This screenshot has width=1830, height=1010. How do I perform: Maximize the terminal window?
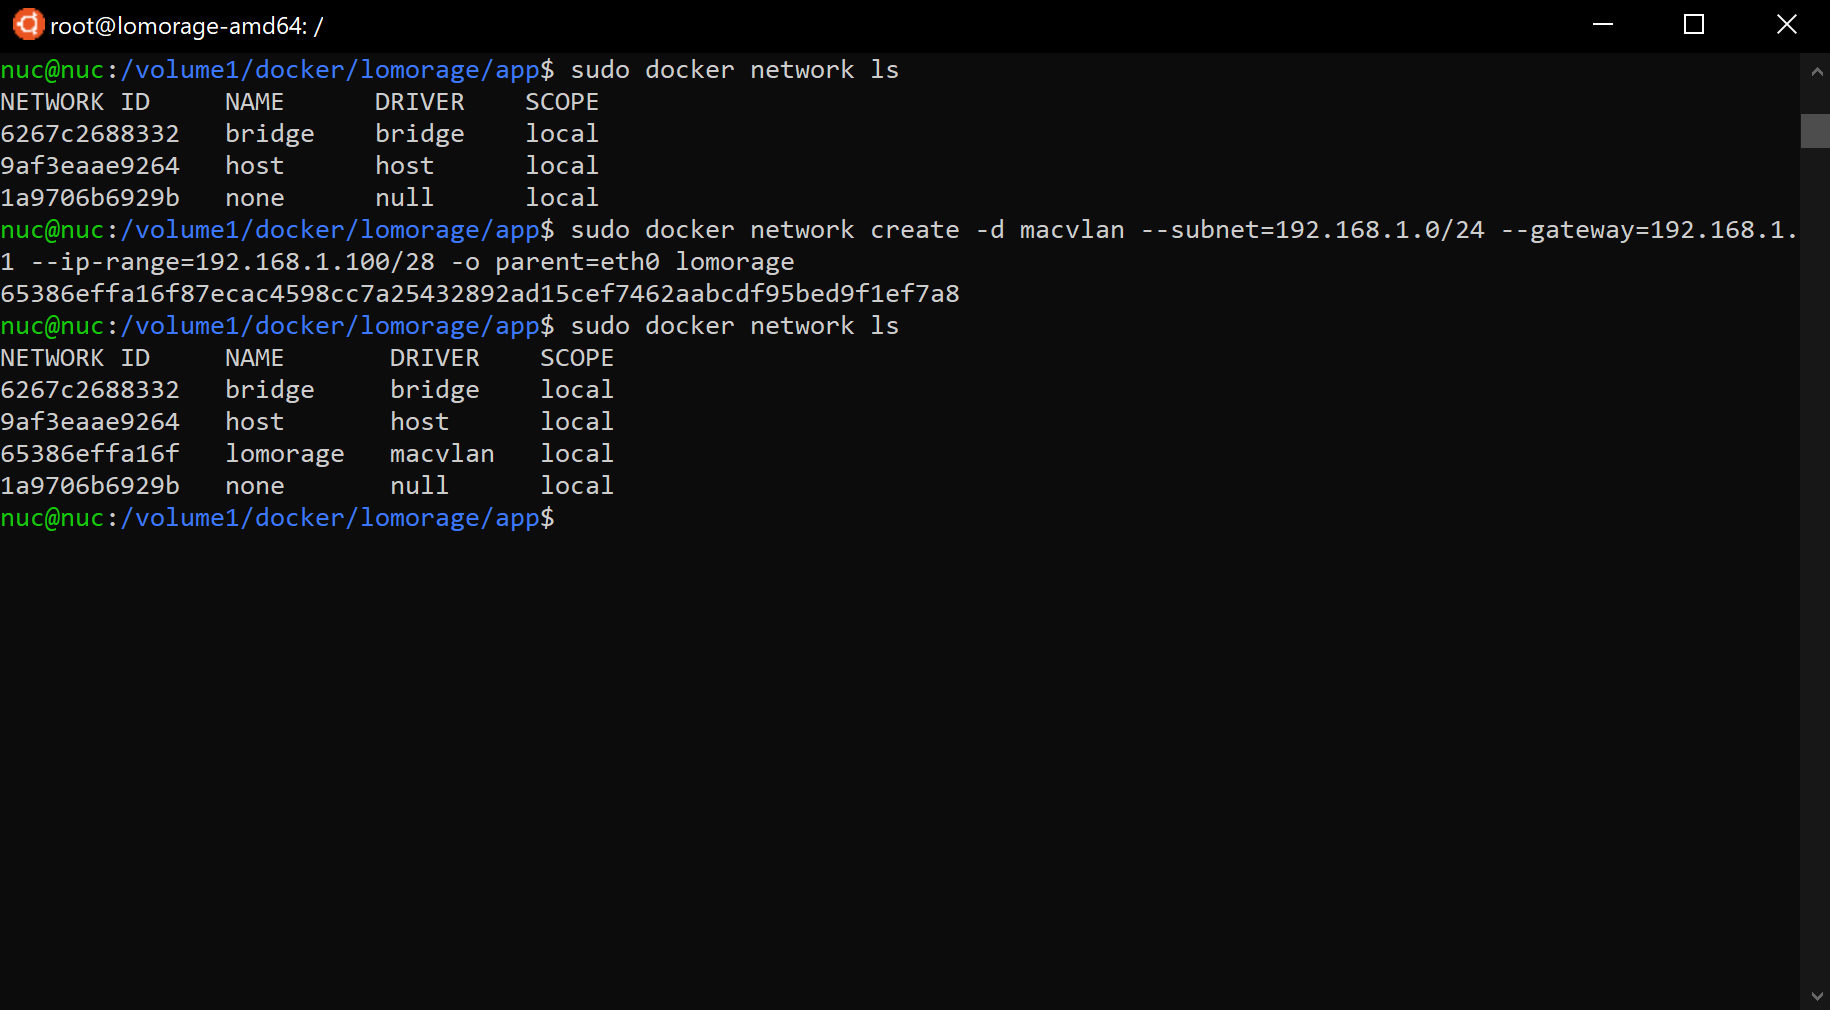(1694, 25)
